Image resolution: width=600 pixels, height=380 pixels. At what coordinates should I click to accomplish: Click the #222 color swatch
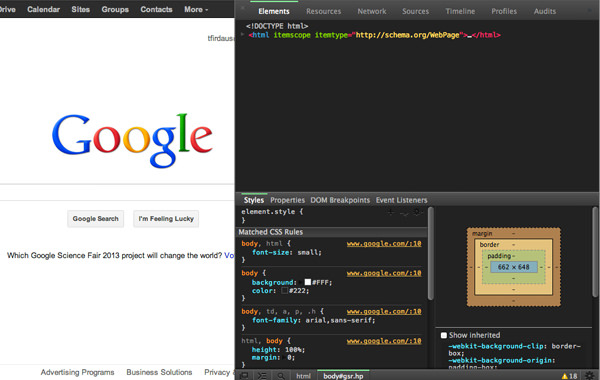pyautogui.click(x=284, y=291)
